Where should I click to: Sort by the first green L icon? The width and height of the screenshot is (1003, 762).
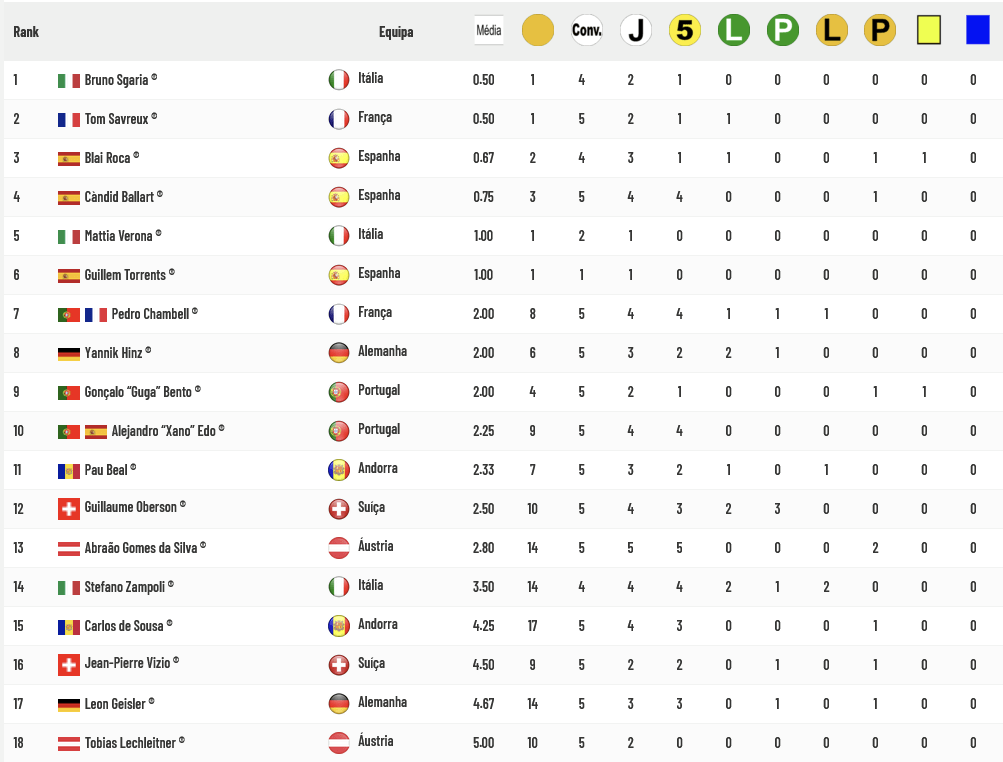pos(734,30)
